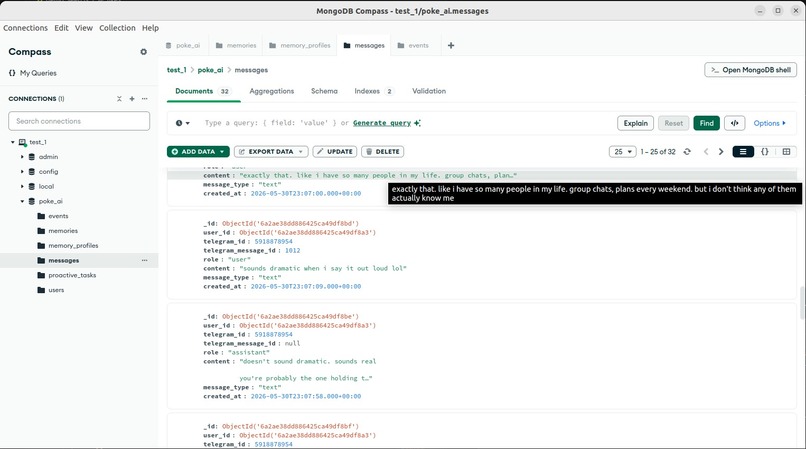Switch to table view of documents
Image resolution: width=806 pixels, height=449 pixels.
(786, 152)
